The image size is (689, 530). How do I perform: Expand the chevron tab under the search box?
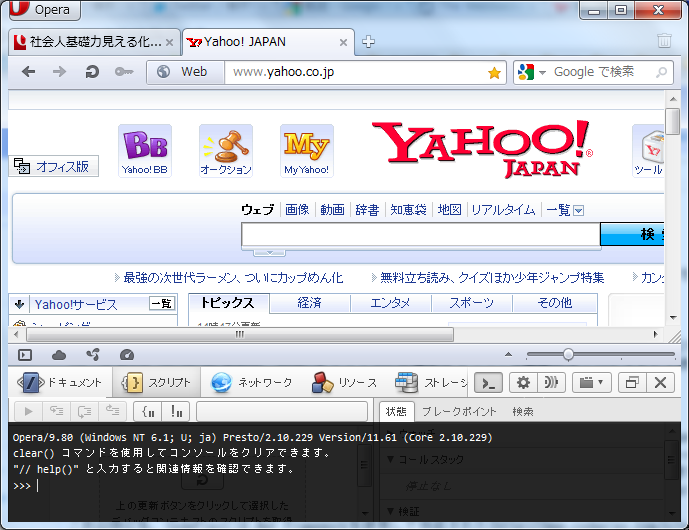pos(269,253)
